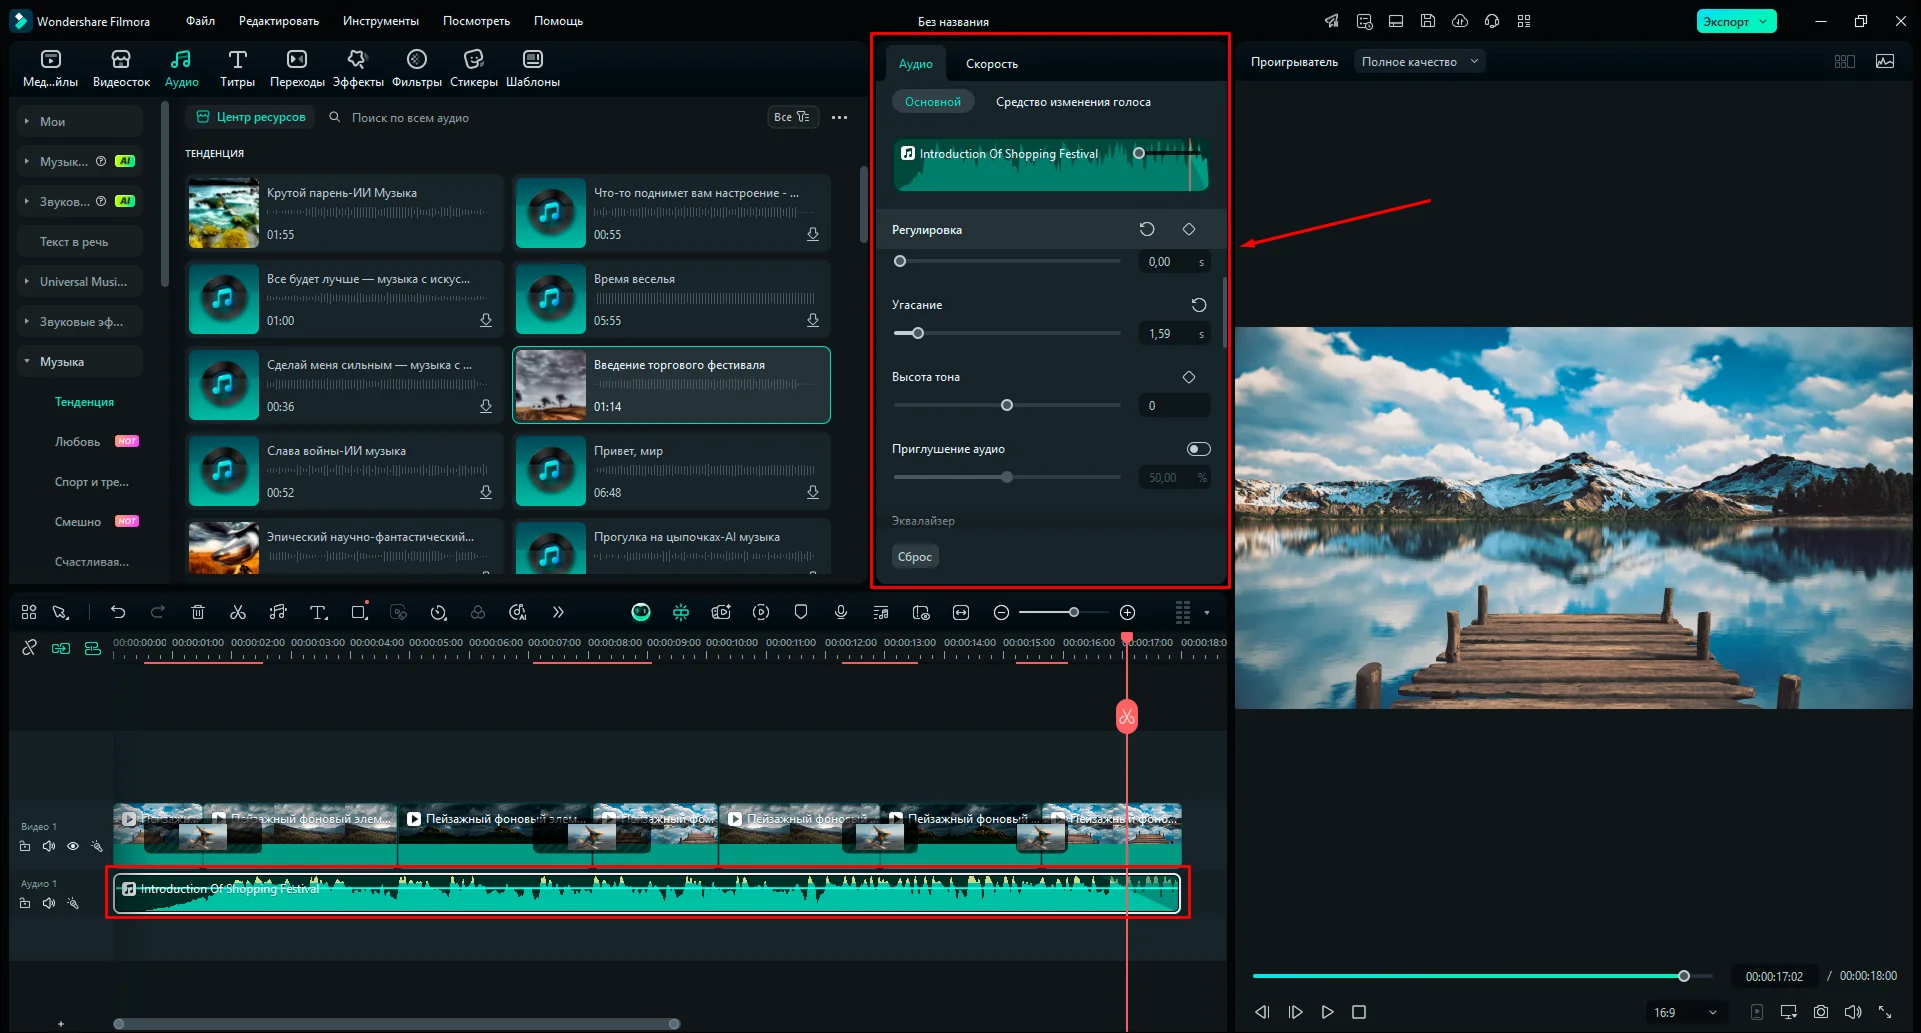Open the Titles tool in top toolbar
This screenshot has height=1033, width=1921.
pyautogui.click(x=237, y=68)
